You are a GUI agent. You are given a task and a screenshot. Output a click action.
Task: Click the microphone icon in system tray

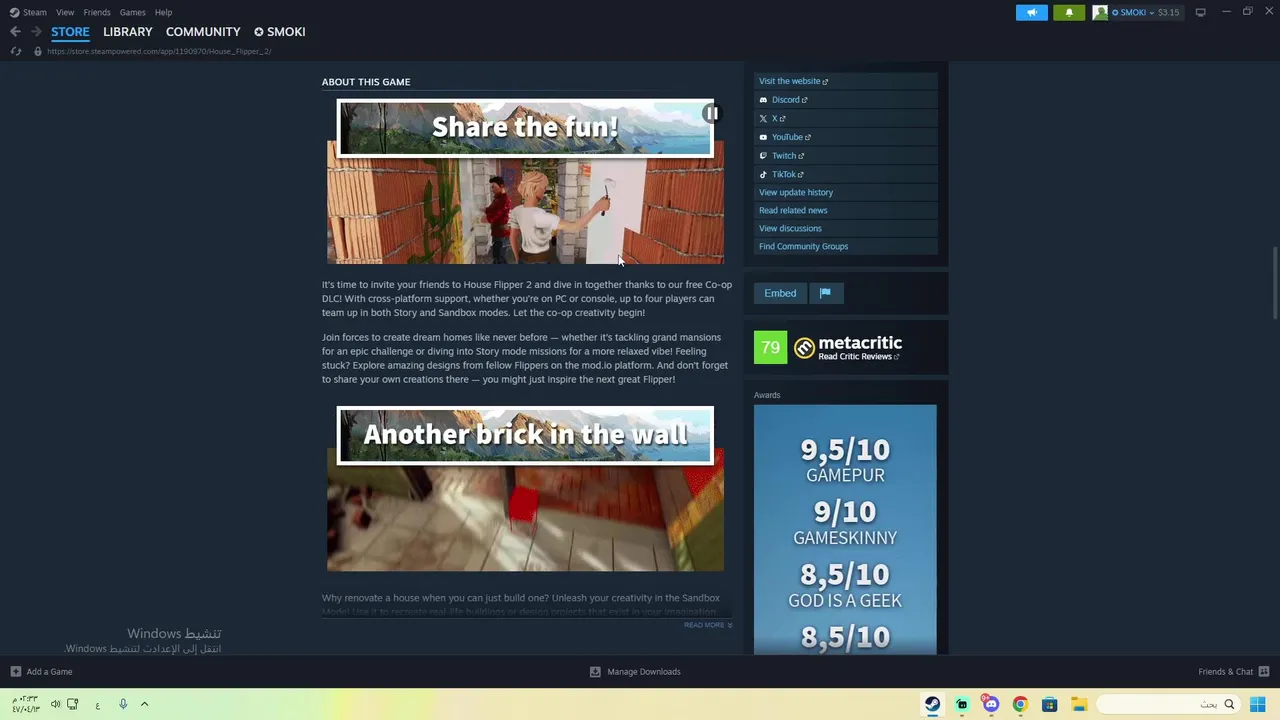(123, 704)
